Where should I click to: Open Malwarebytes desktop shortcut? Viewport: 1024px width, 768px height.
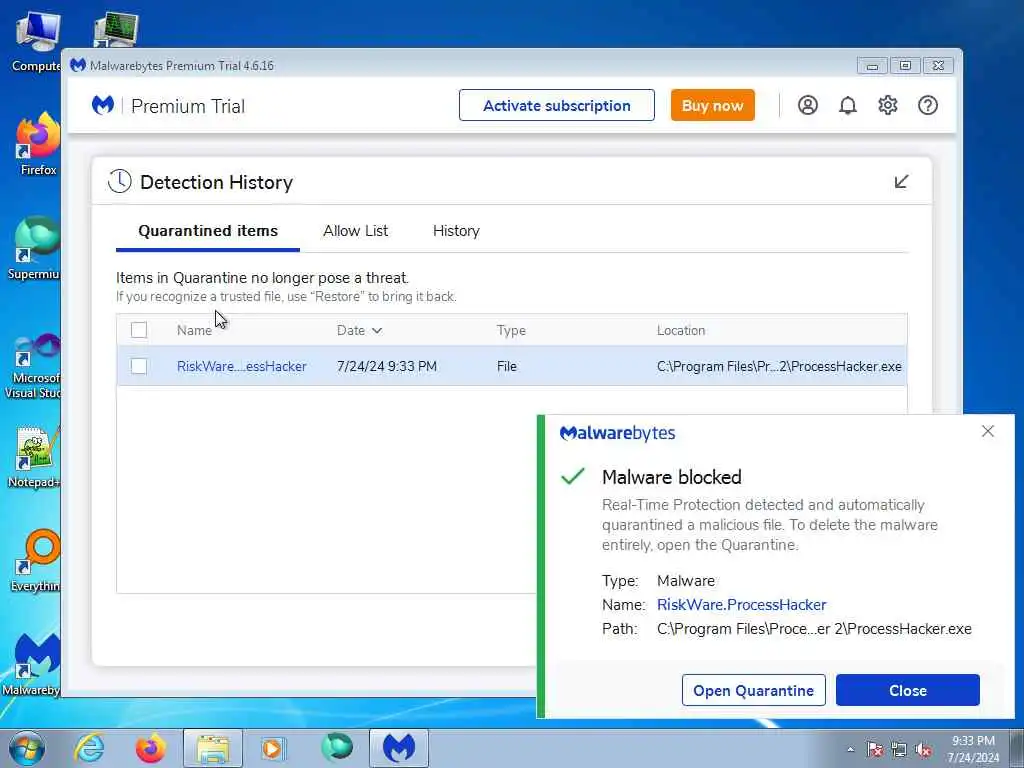[34, 665]
